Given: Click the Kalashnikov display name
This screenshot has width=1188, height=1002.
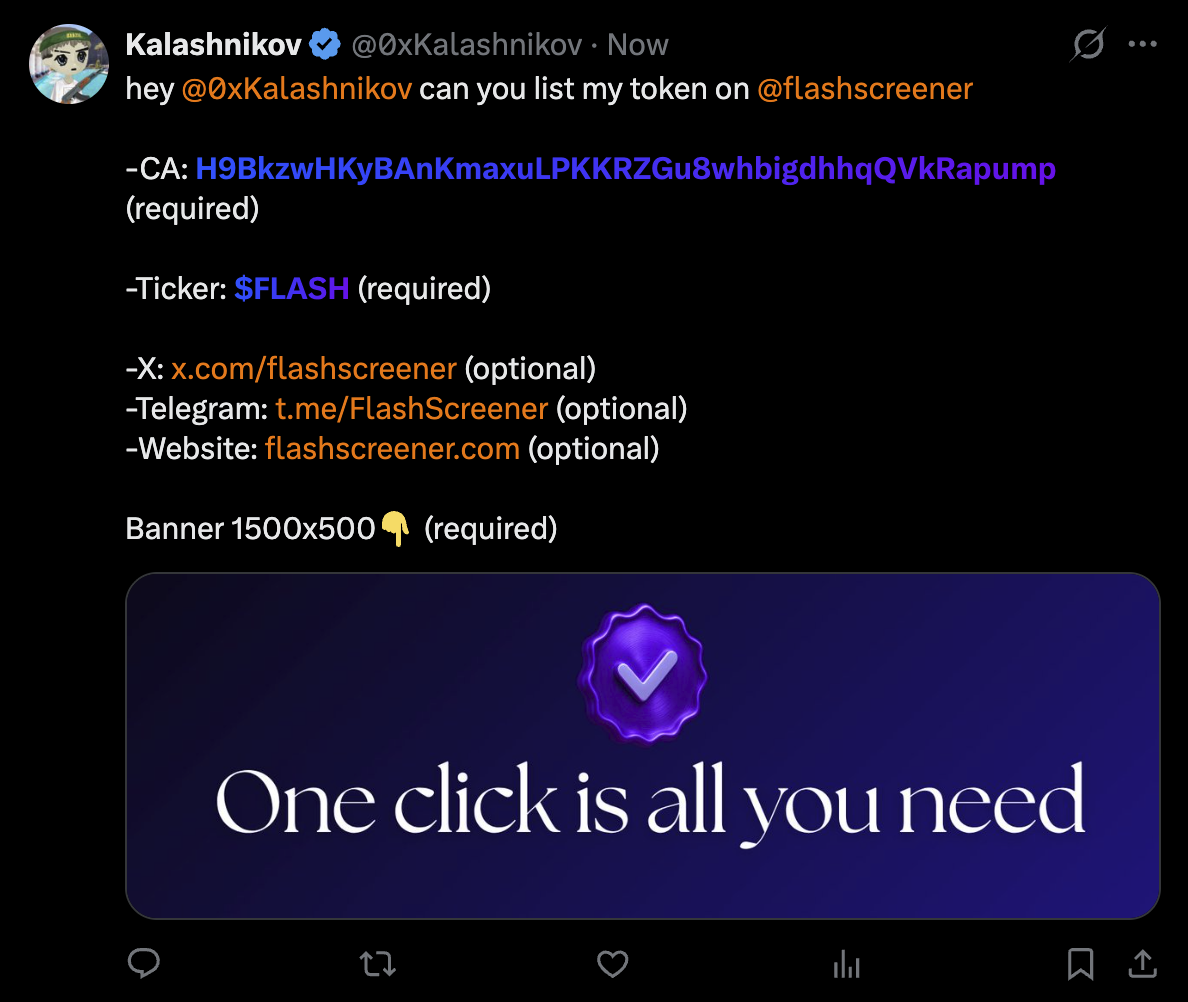Looking at the screenshot, I should (x=213, y=43).
